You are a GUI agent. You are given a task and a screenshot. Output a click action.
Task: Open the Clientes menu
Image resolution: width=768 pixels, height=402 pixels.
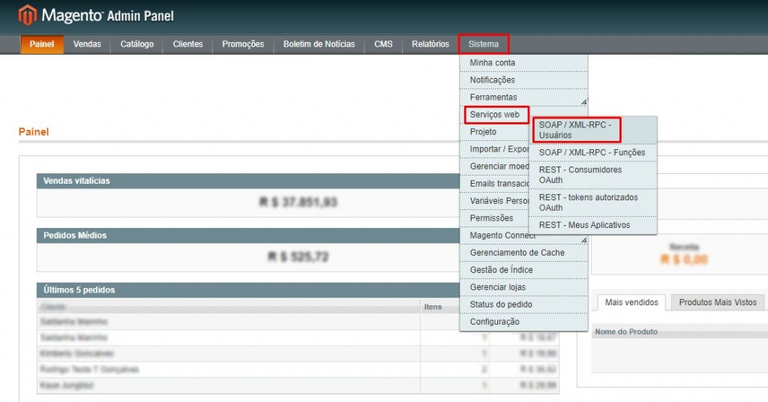(188, 44)
